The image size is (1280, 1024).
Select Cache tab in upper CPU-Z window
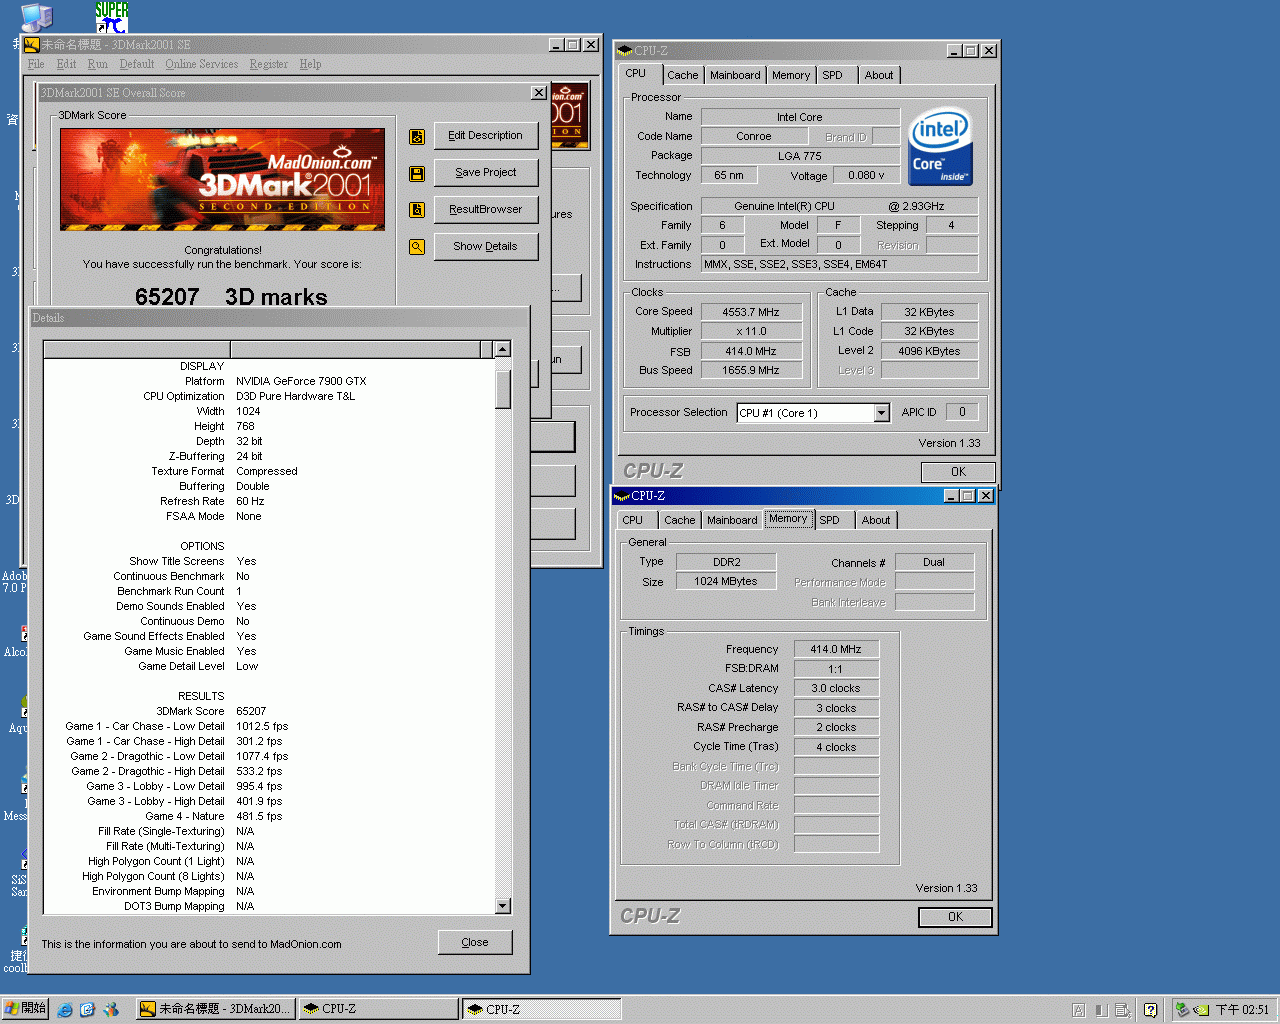pos(683,75)
